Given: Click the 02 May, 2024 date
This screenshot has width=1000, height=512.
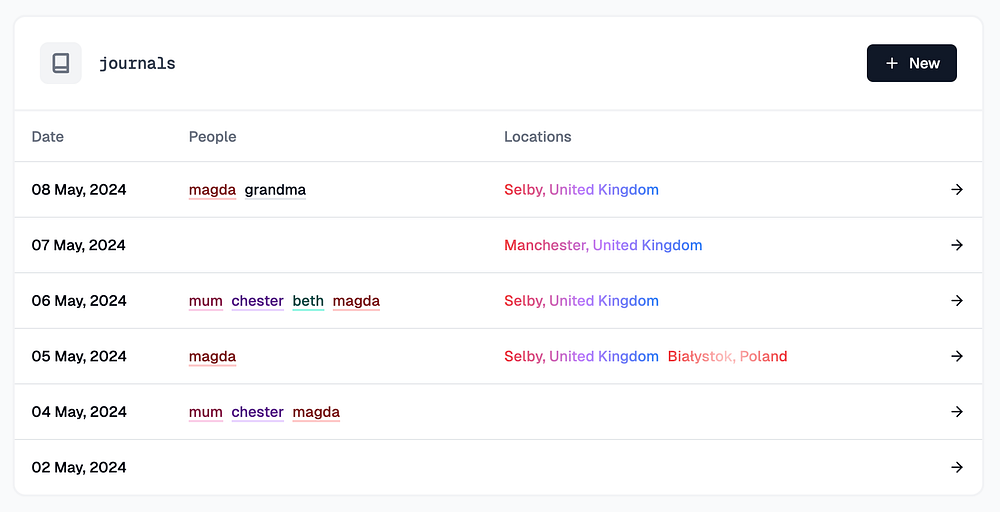Looking at the screenshot, I should [79, 467].
